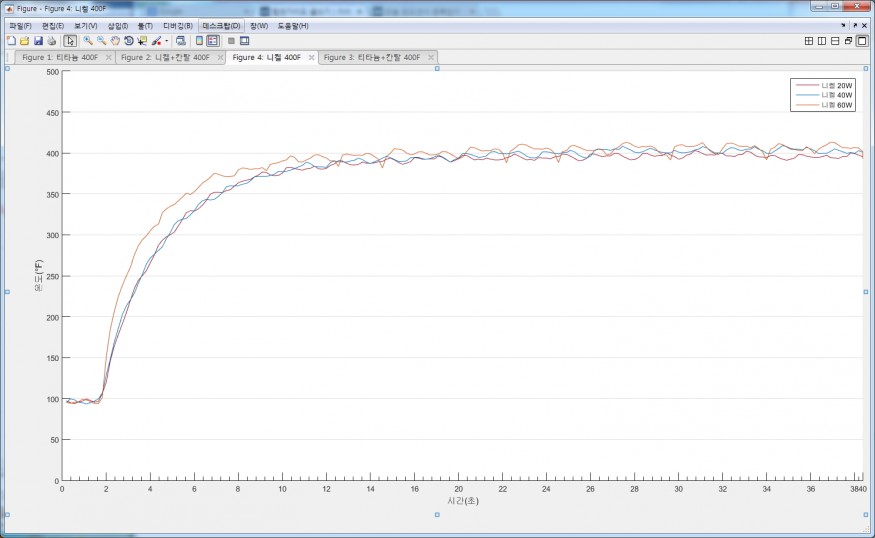
Task: Open the Brush color dropdown arrow
Action: pos(166,41)
